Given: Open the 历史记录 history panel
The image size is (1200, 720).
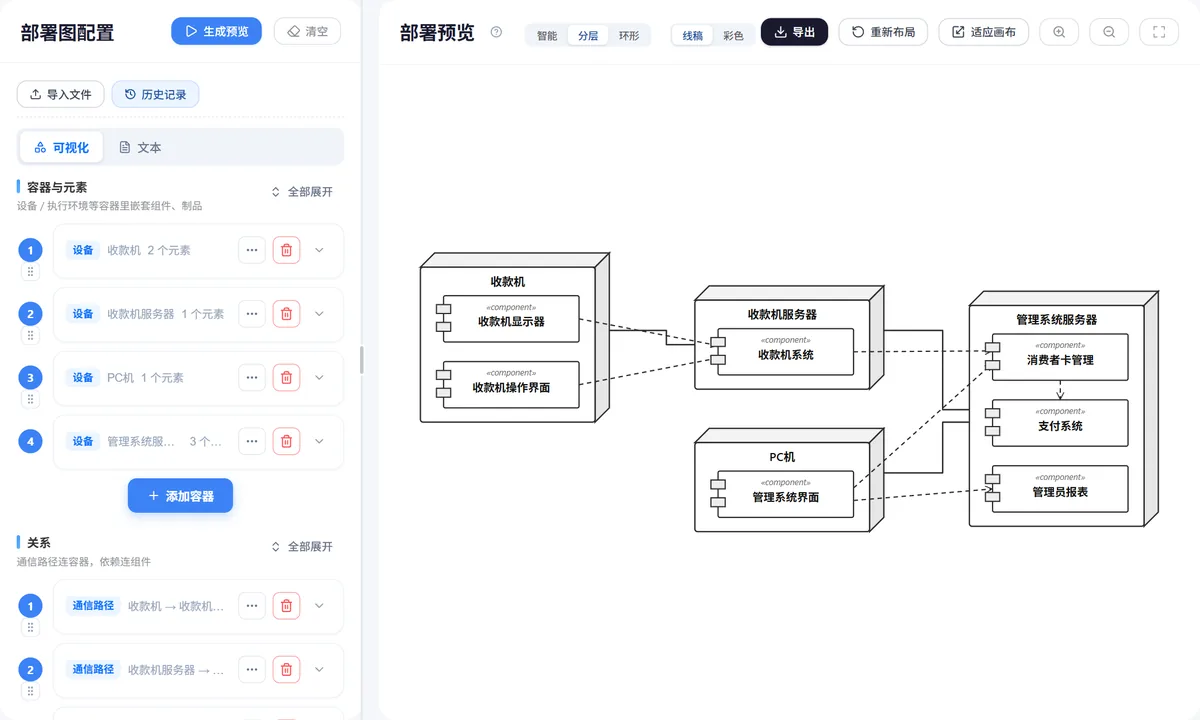Looking at the screenshot, I should click(156, 94).
